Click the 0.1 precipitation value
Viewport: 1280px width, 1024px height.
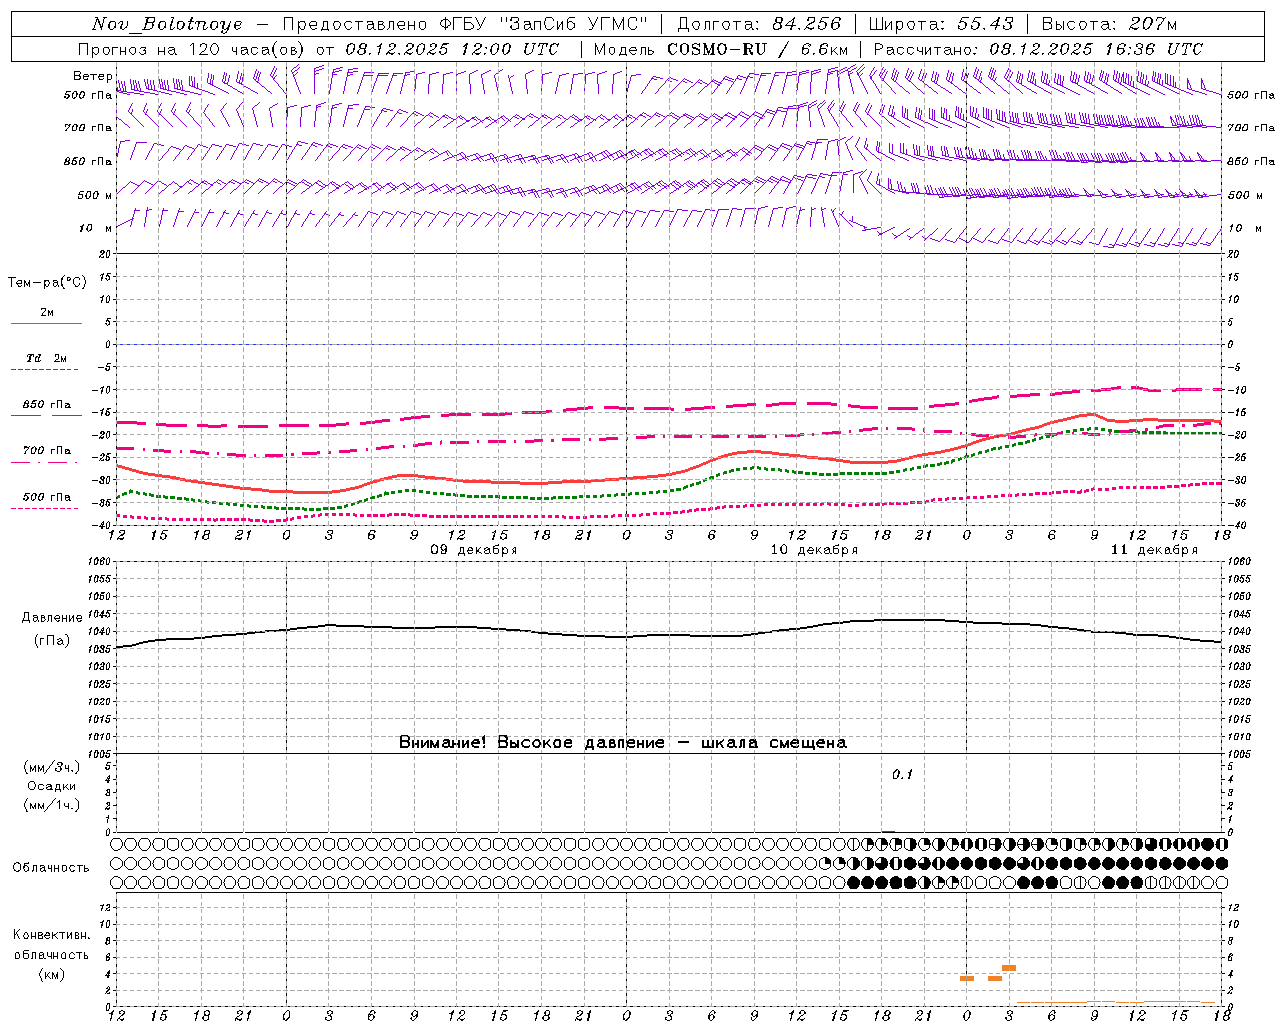tap(902, 775)
